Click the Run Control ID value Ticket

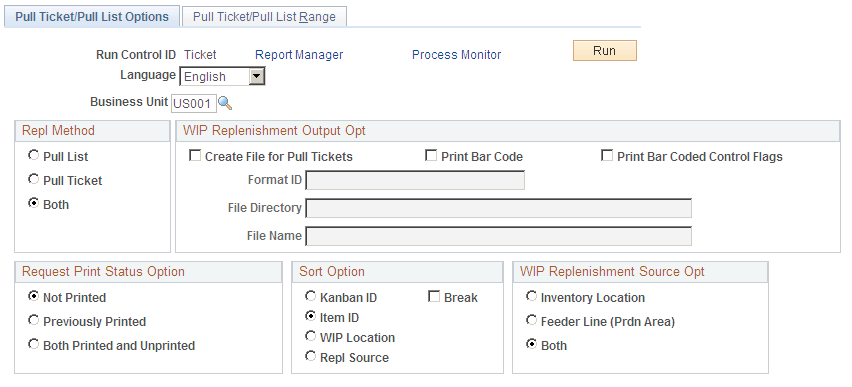pos(200,55)
